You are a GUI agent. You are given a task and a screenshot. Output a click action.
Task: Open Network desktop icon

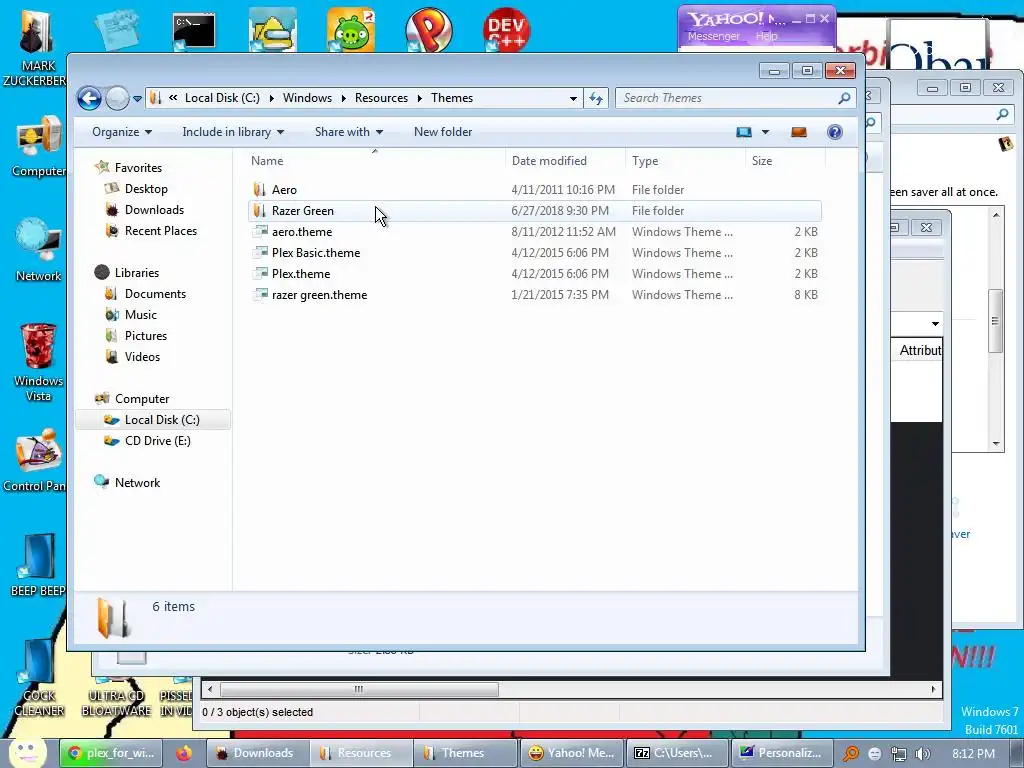39,249
